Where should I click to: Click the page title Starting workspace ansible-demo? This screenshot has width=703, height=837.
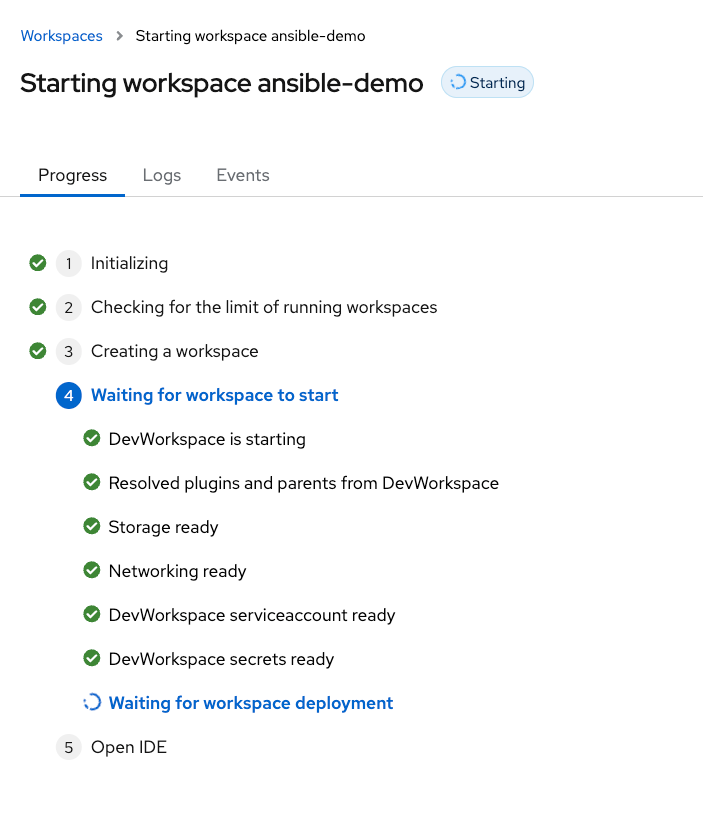[222, 83]
